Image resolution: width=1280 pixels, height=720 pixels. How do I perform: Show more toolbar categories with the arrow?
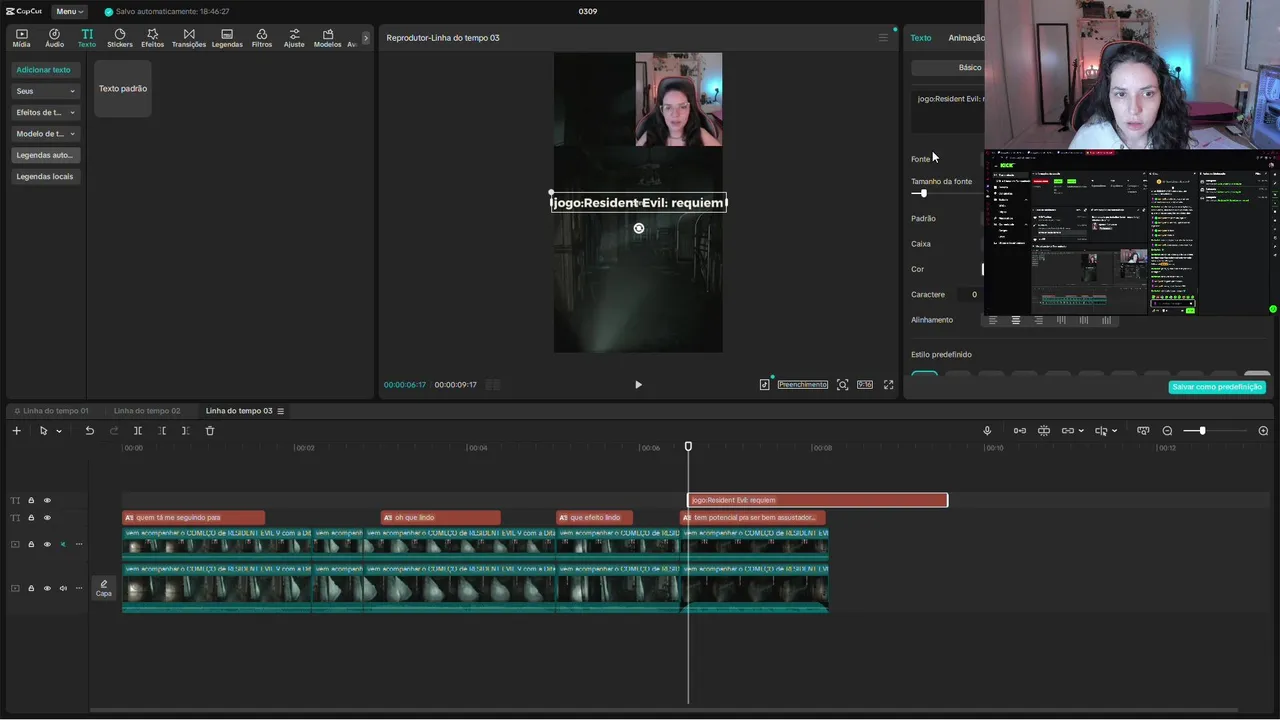tap(366, 38)
